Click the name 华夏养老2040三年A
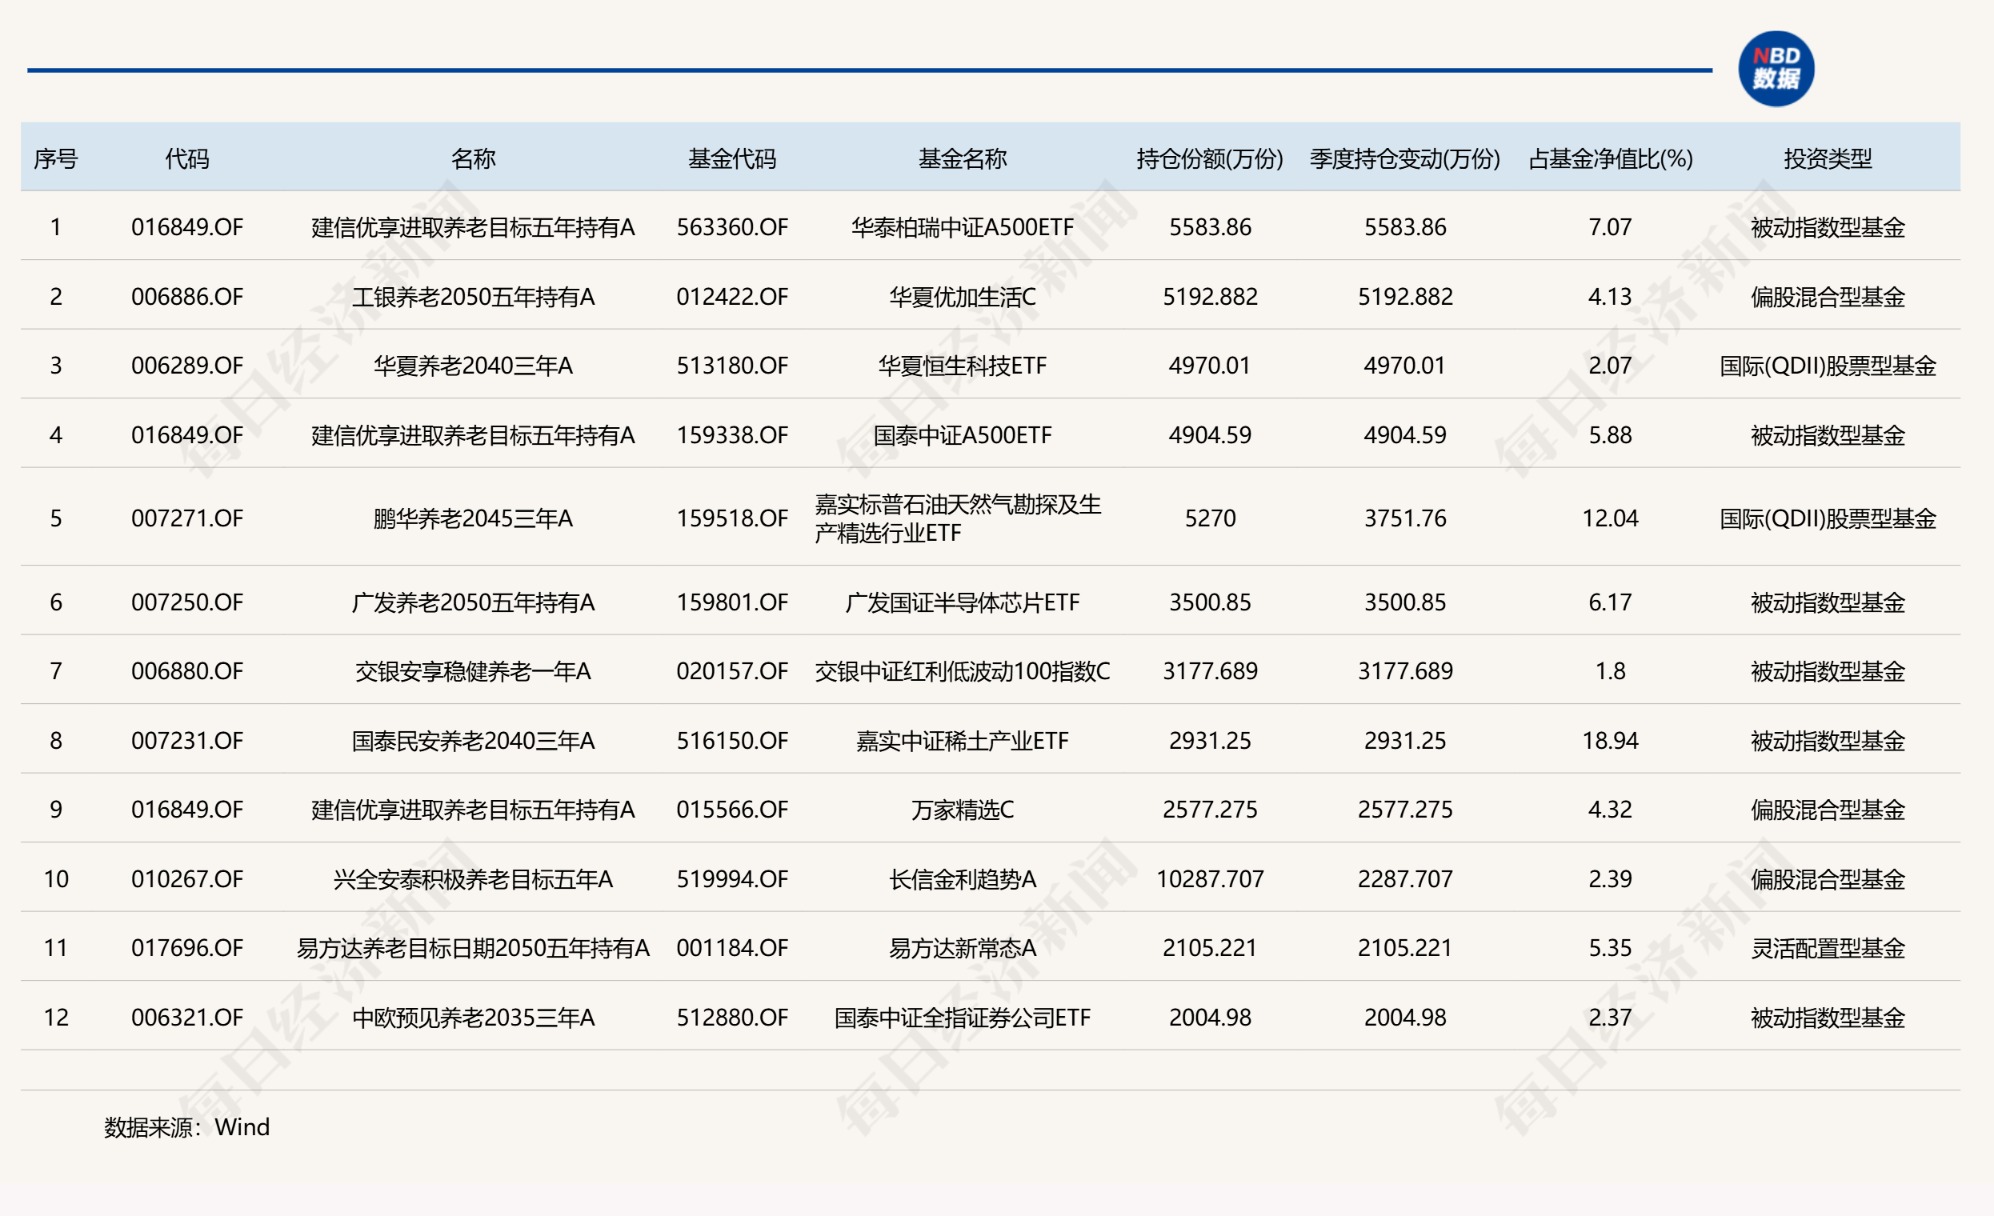 (473, 366)
